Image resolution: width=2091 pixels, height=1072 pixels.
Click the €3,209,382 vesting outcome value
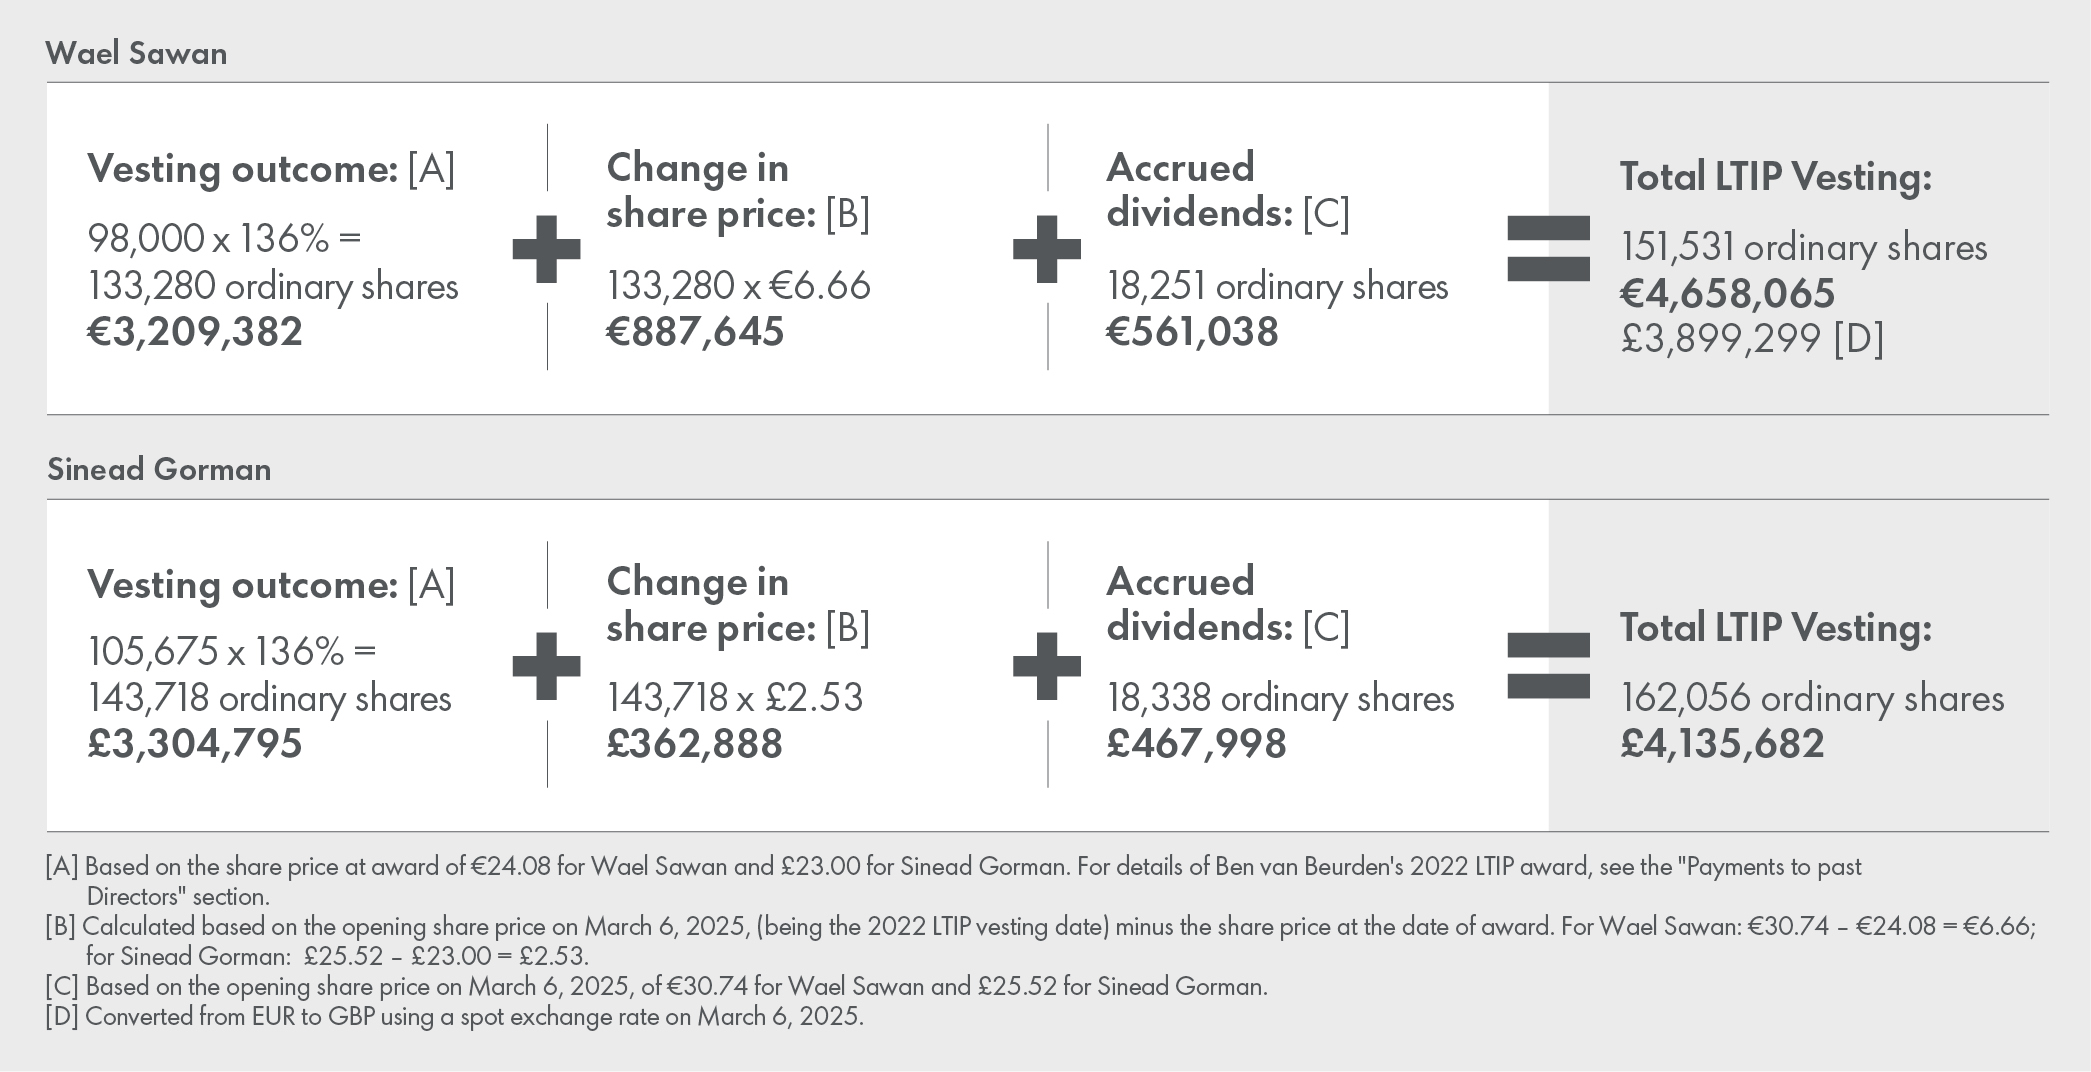point(195,332)
